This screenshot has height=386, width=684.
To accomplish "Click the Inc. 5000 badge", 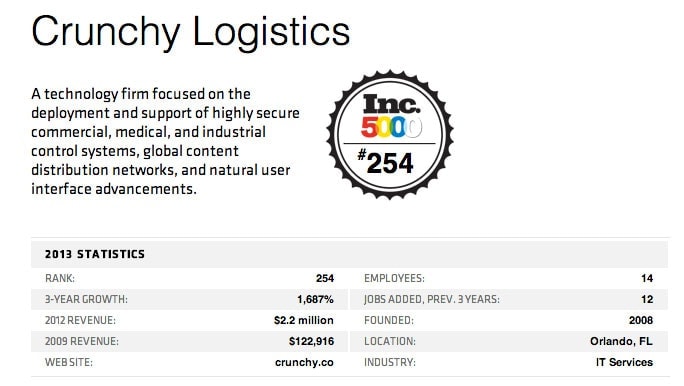I will click(x=390, y=134).
